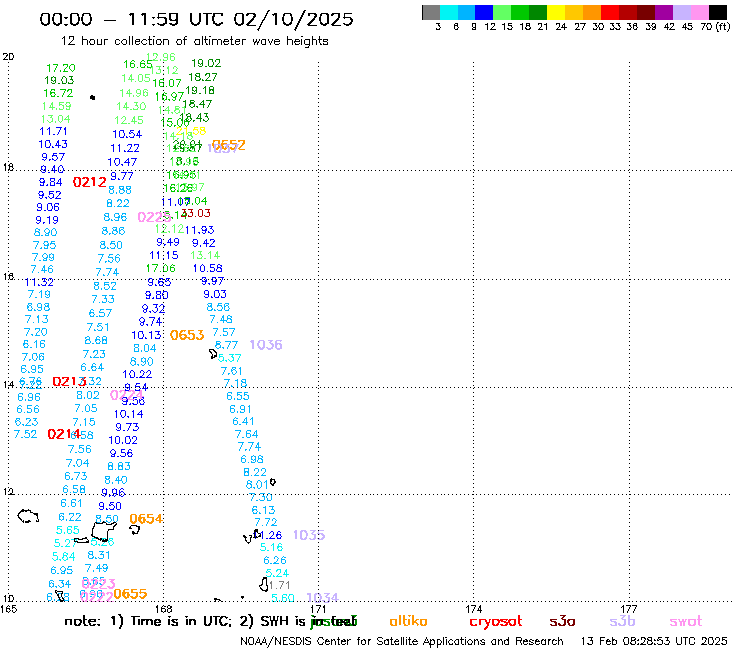740x650 pixels.
Task: Click the lavender s3b time label 1035
Action: click(x=309, y=535)
